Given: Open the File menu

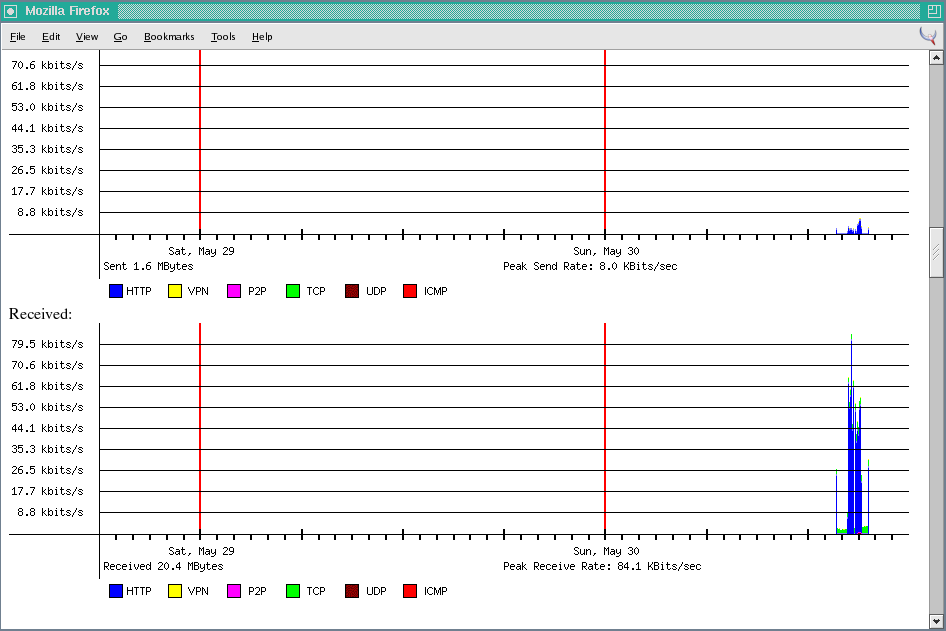Looking at the screenshot, I should pos(17,37).
